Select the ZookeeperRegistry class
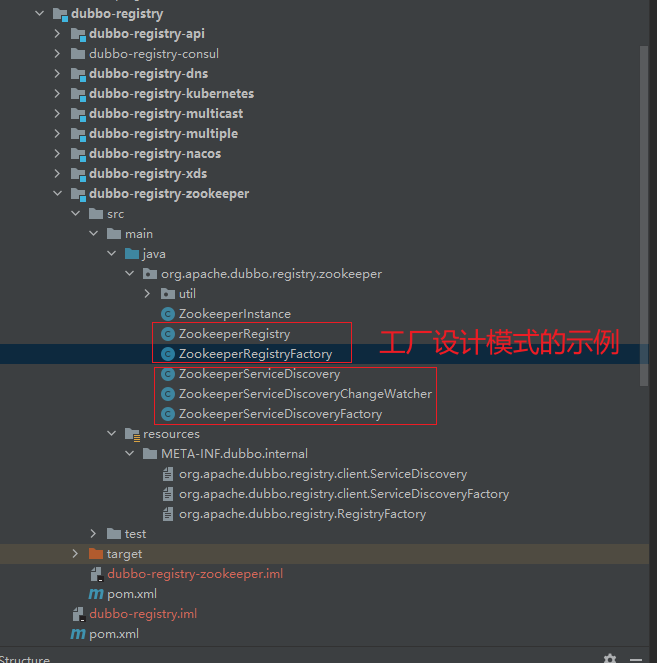 pyautogui.click(x=234, y=334)
